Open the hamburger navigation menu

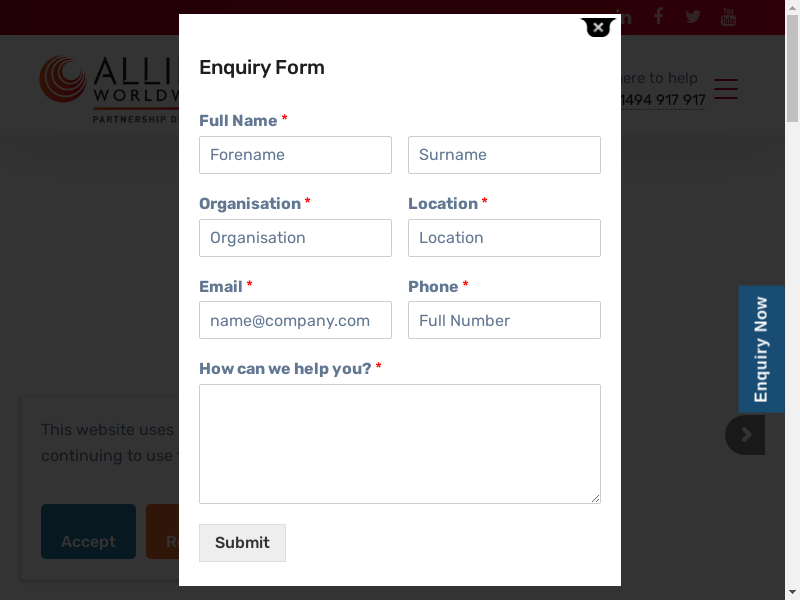(x=726, y=89)
